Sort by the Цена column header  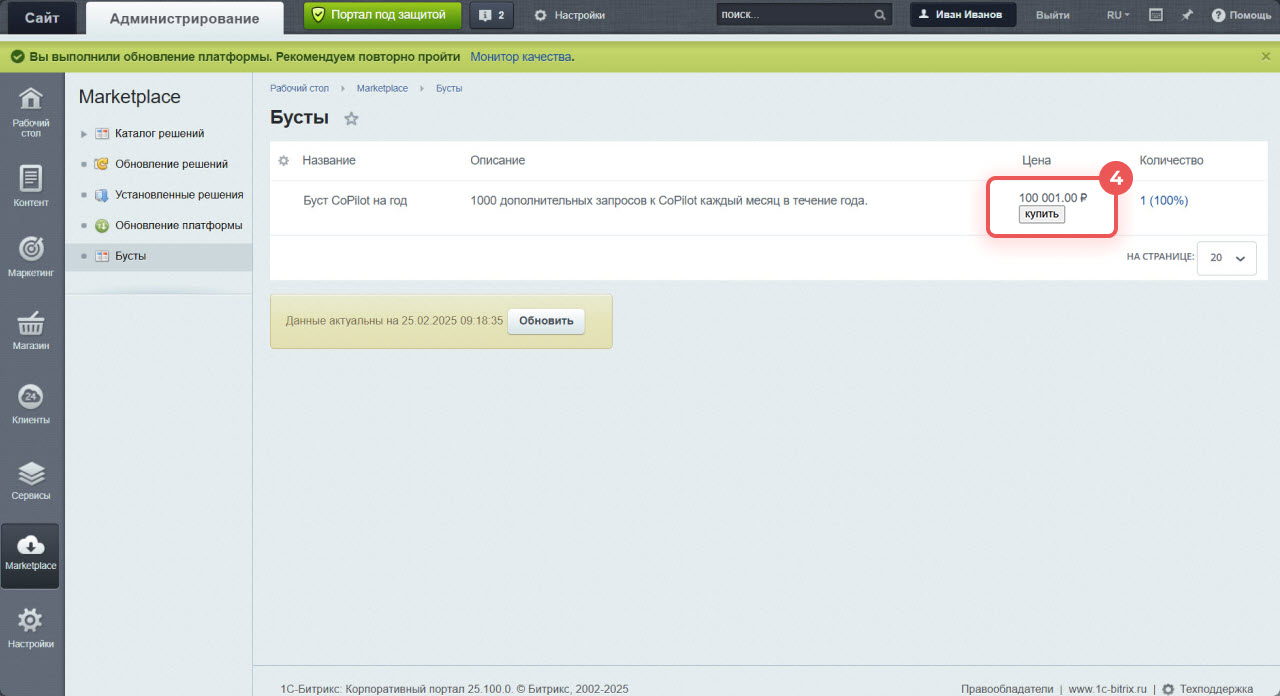point(1036,160)
